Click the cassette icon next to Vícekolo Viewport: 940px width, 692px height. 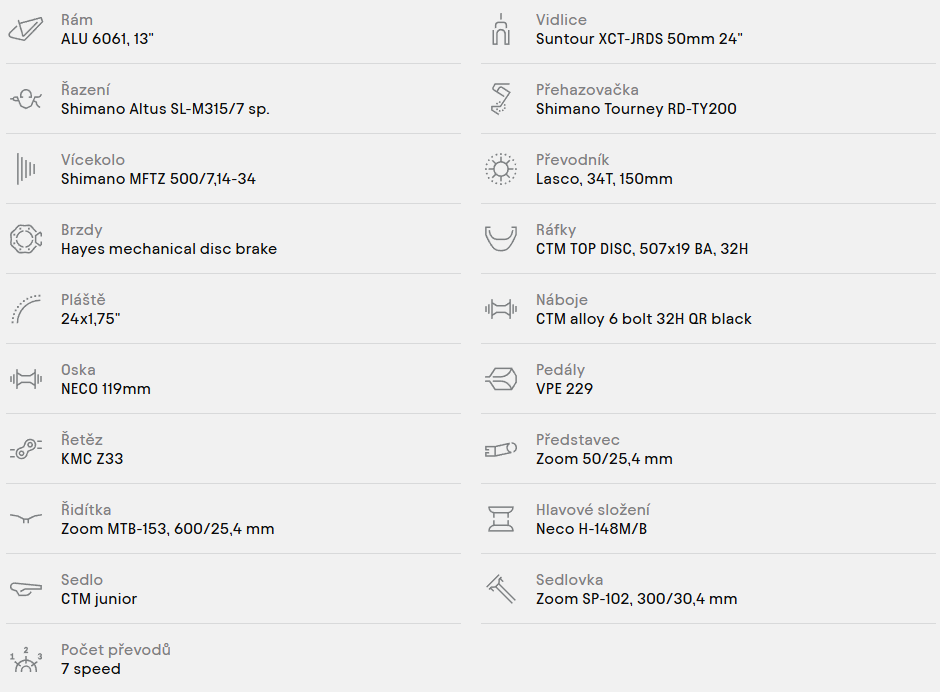26,169
